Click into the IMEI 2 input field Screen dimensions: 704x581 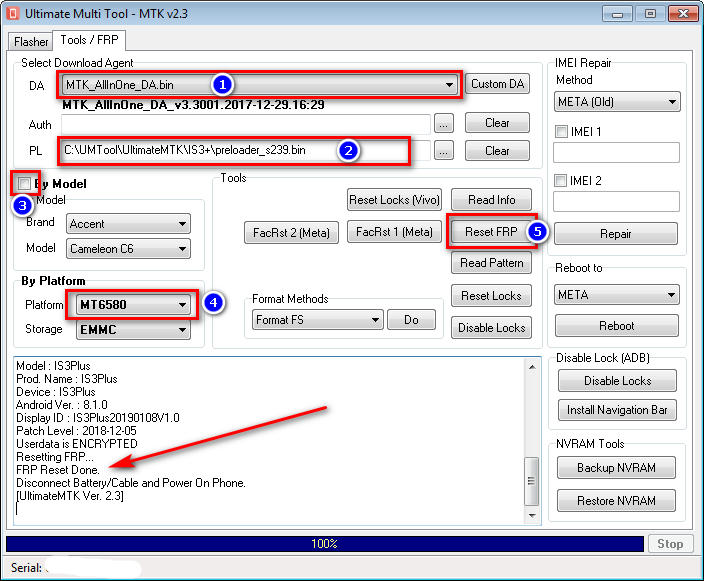tap(616, 202)
